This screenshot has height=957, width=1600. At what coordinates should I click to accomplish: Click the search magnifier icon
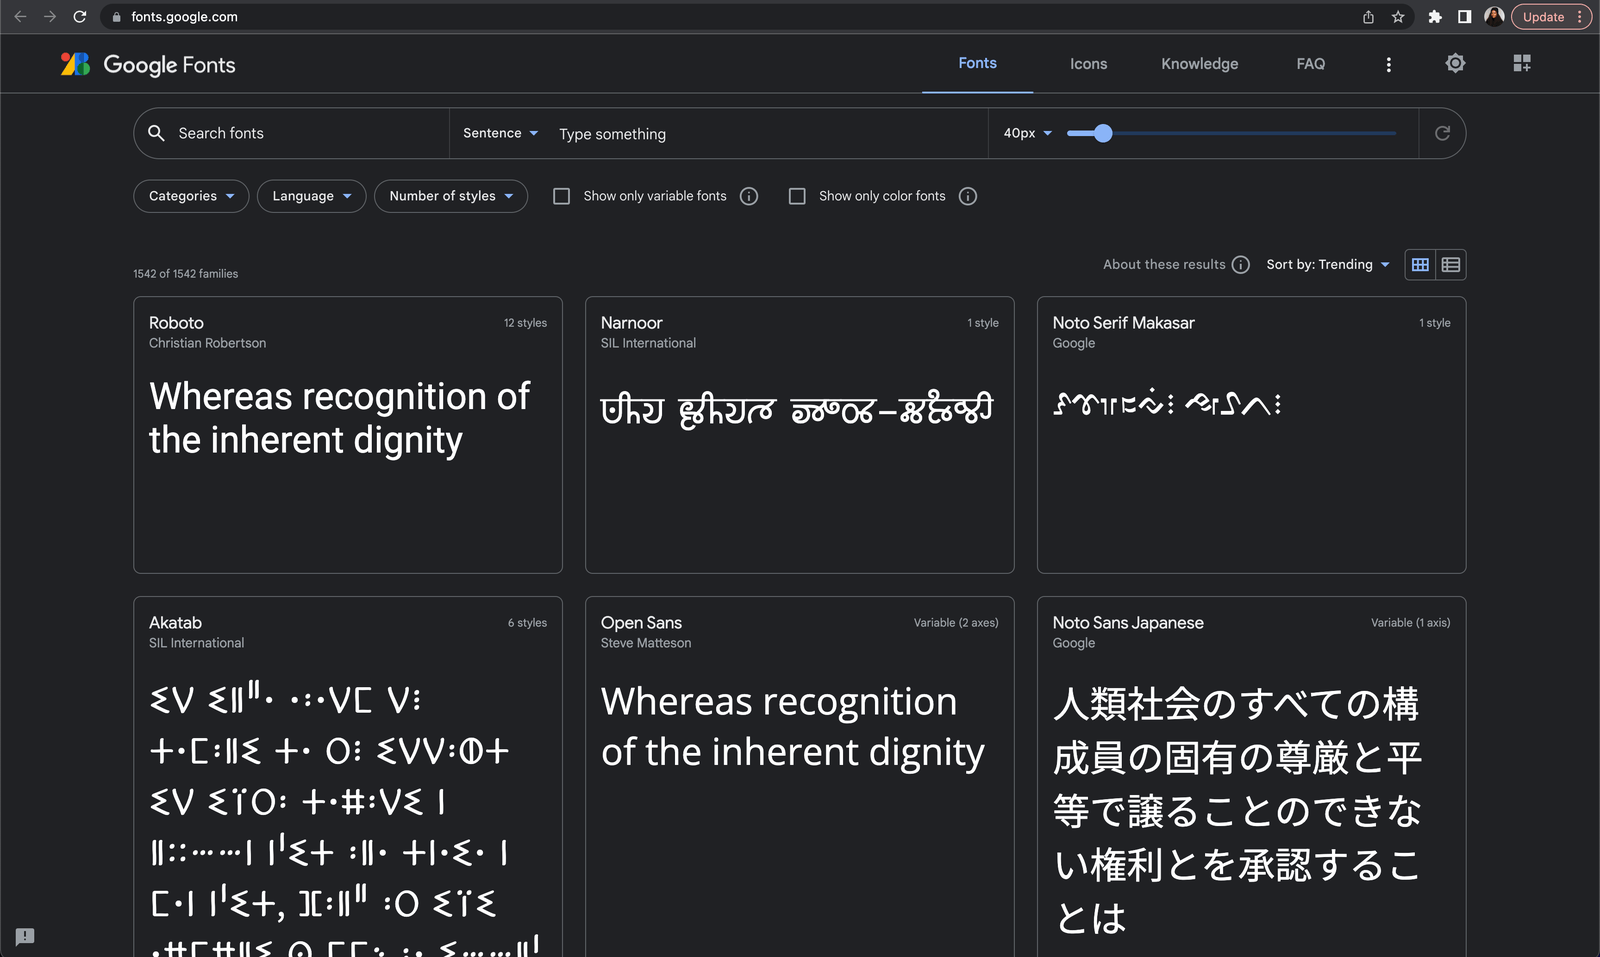click(156, 133)
